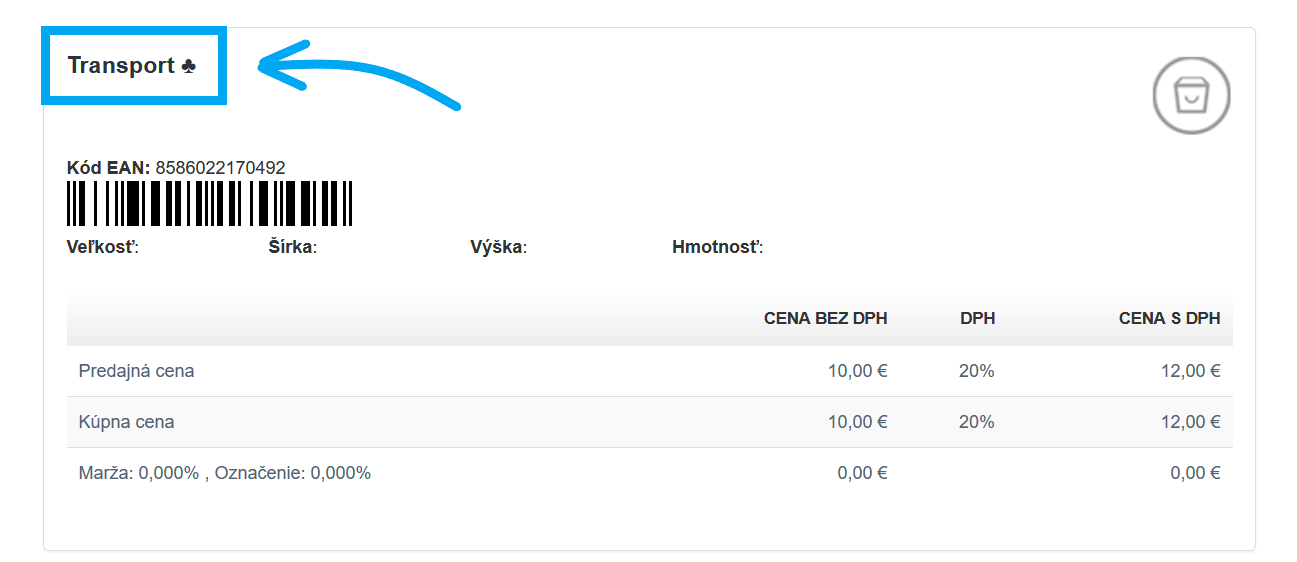
Task: Click the 10,00 € value in Predajná cena row
Action: pos(857,371)
